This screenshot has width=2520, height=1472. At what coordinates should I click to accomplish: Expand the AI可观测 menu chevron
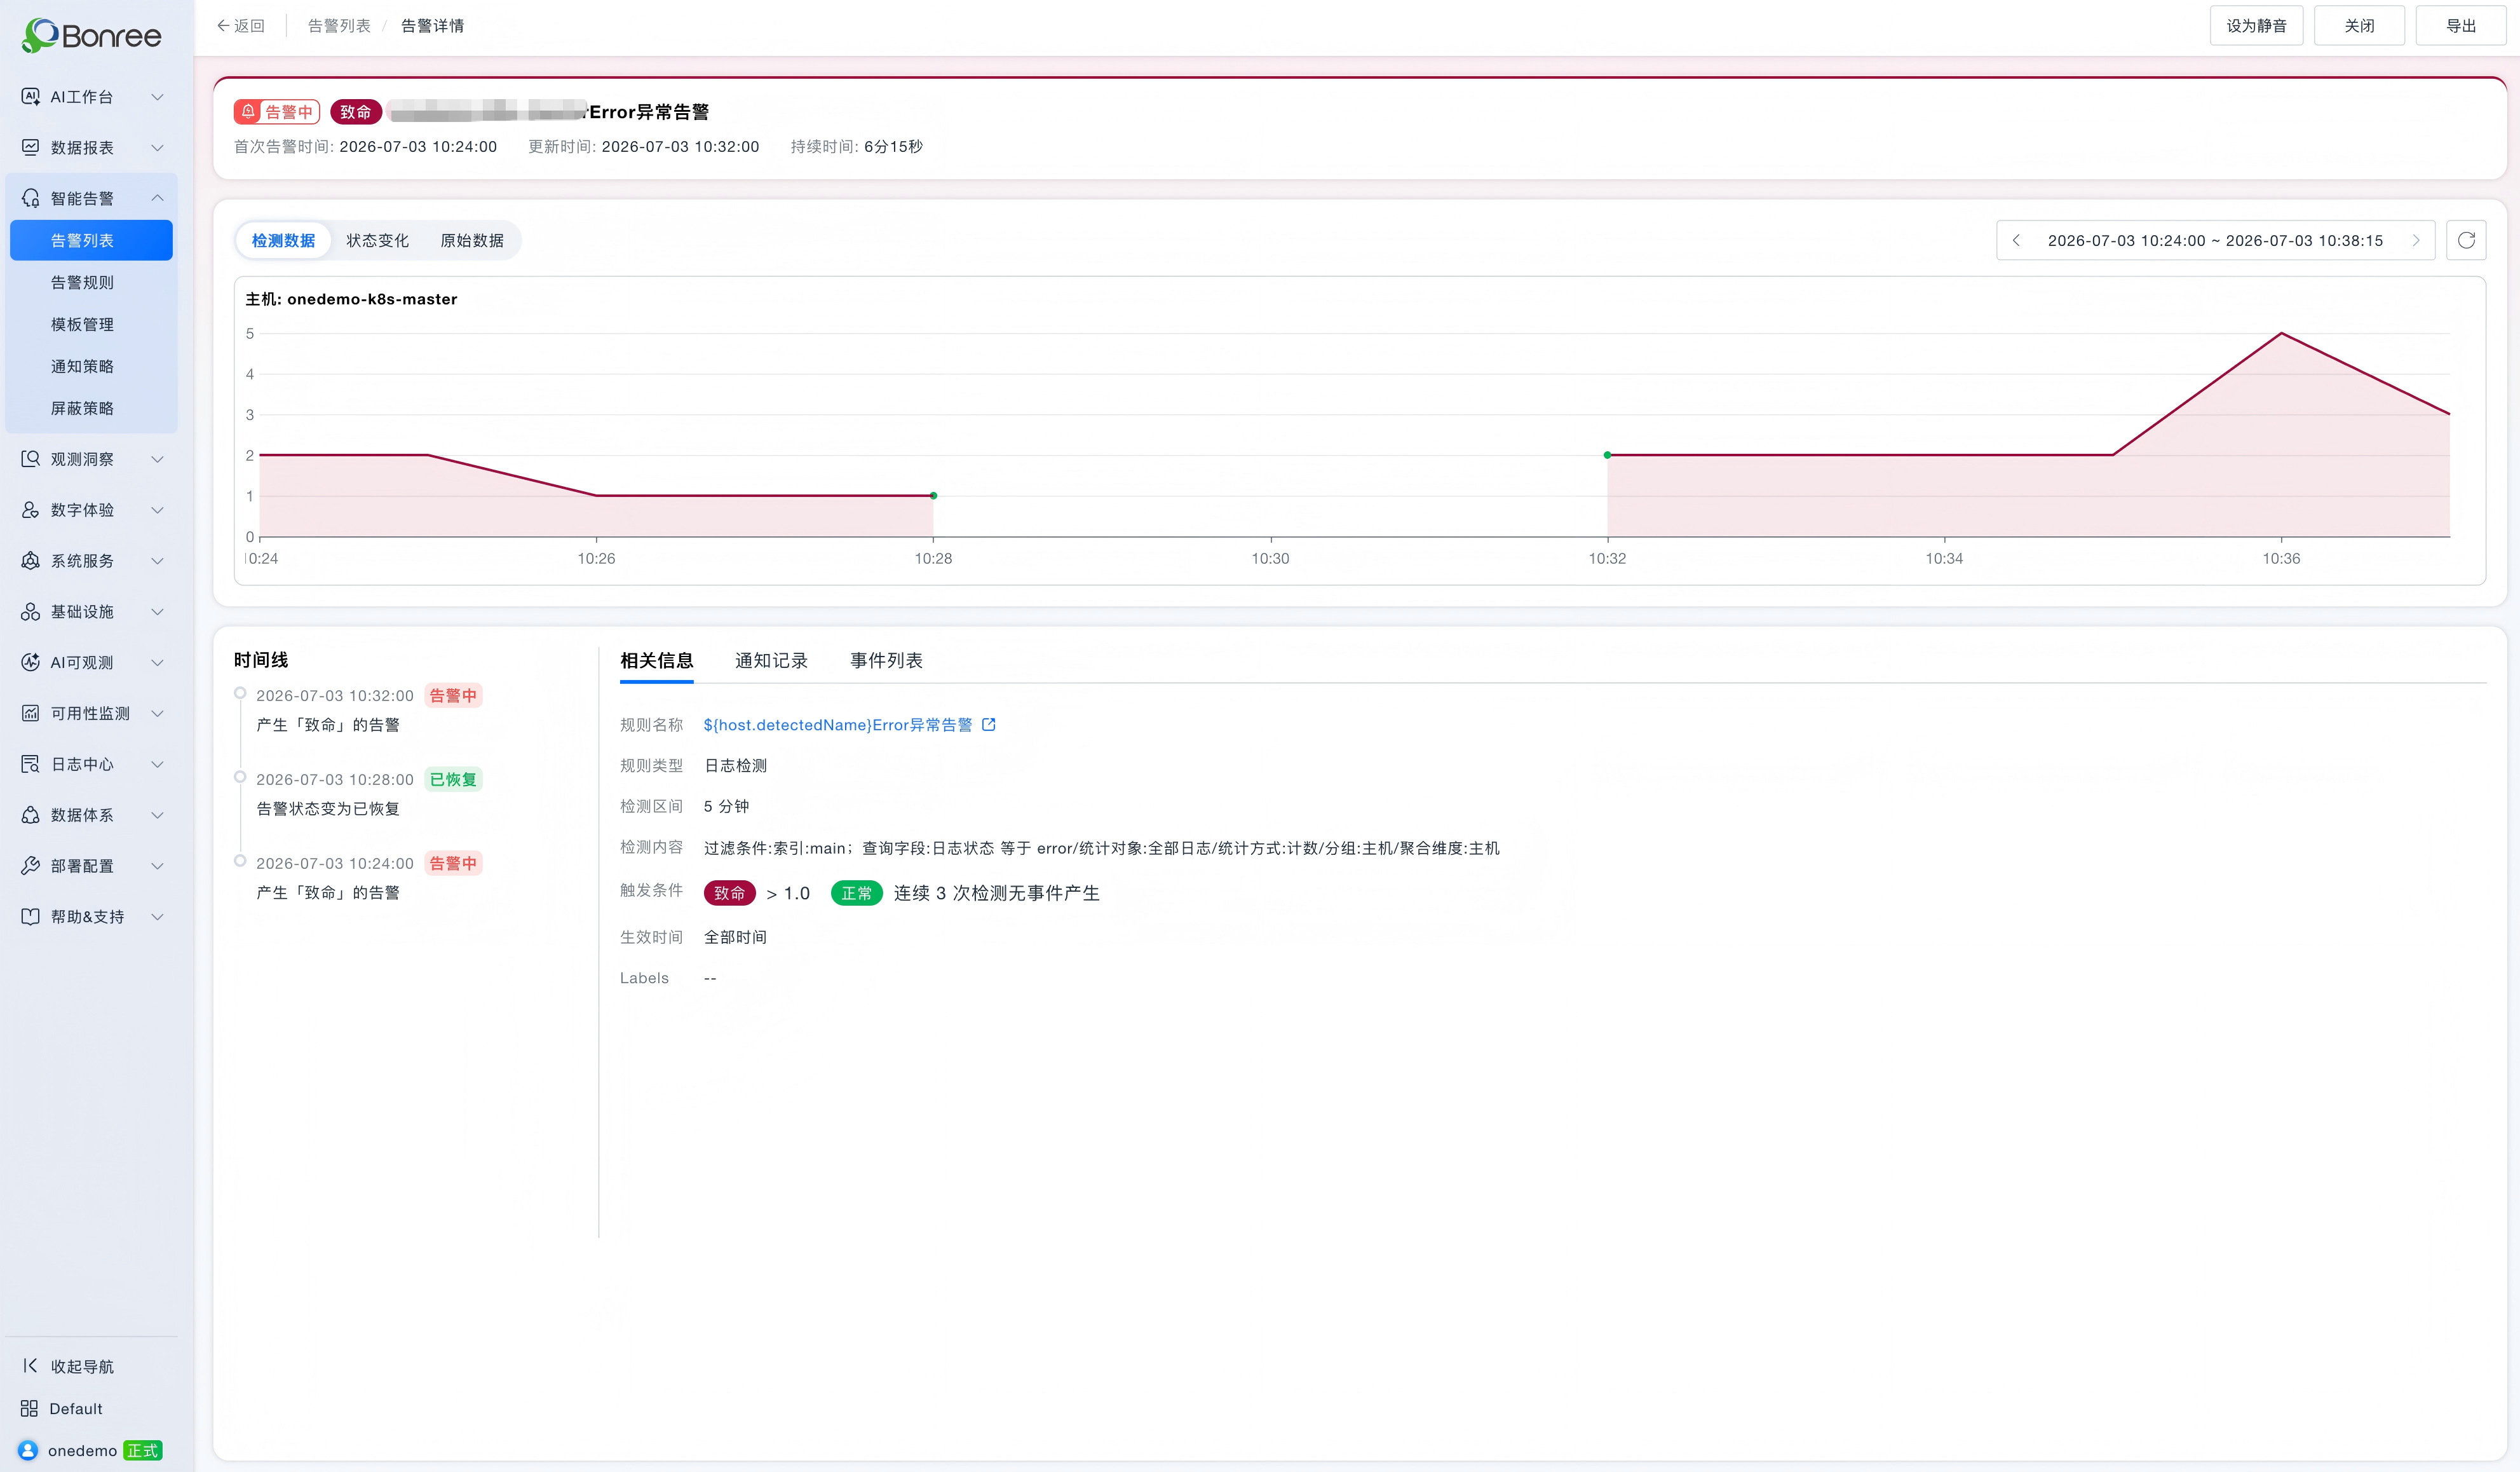pos(157,662)
